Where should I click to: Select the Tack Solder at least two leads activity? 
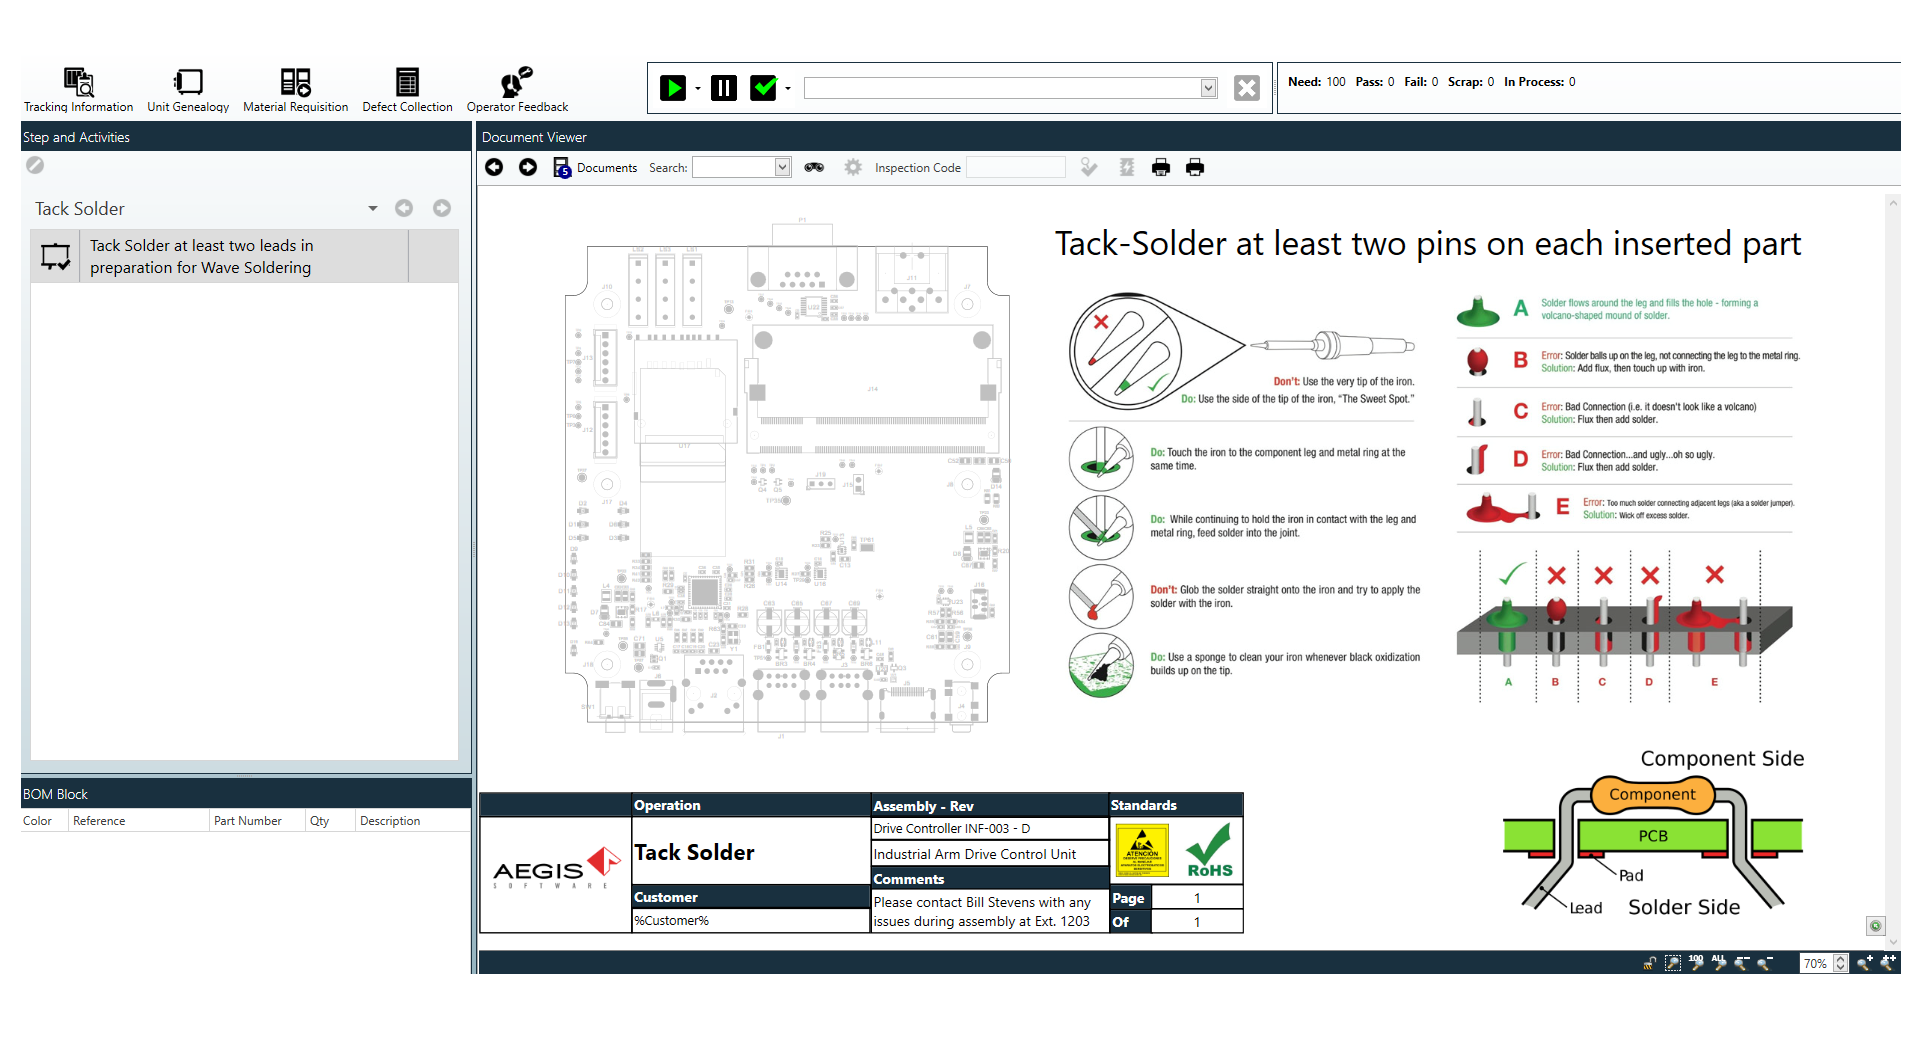coord(244,256)
